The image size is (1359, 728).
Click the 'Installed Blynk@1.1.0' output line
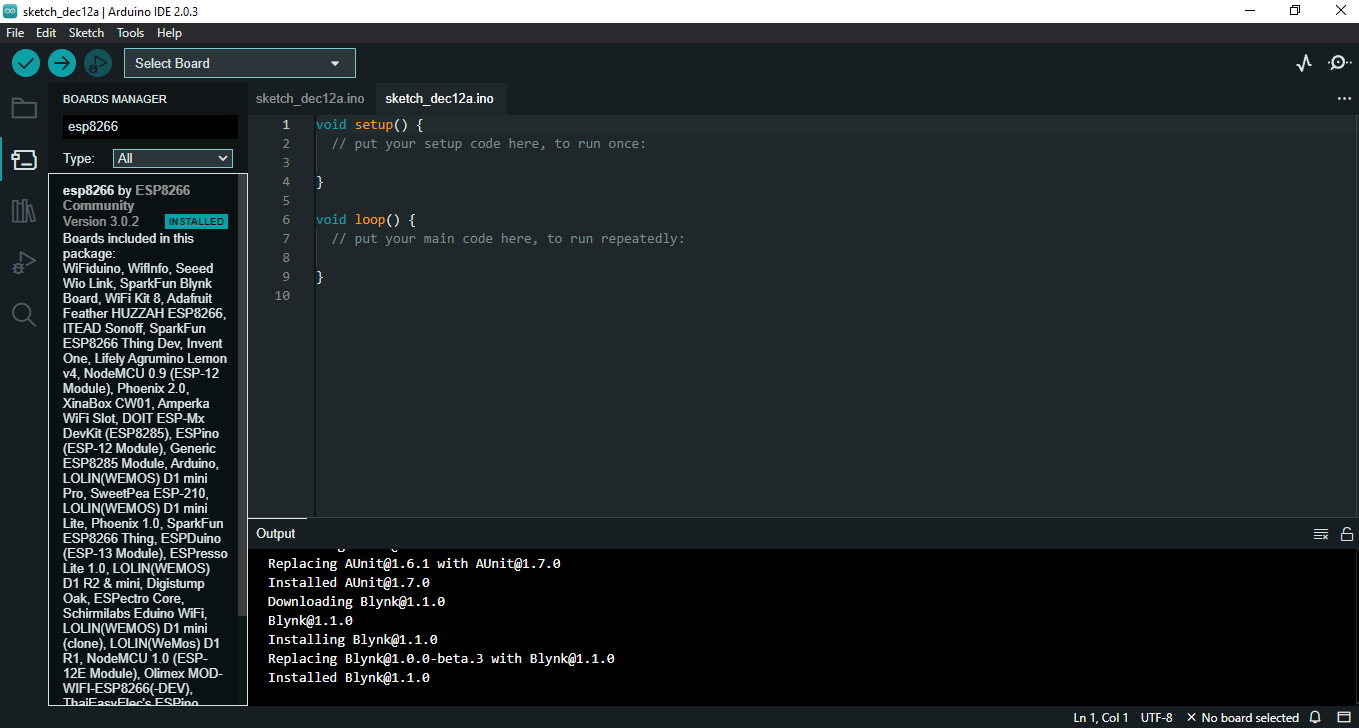coord(349,677)
